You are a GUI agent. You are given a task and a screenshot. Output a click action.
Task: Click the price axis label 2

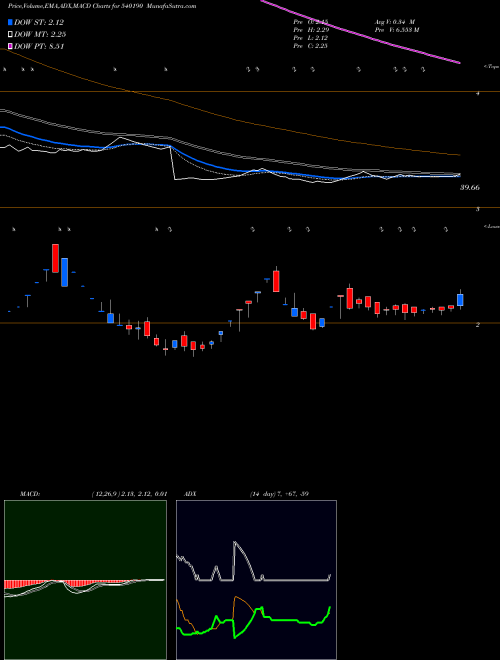click(477, 325)
